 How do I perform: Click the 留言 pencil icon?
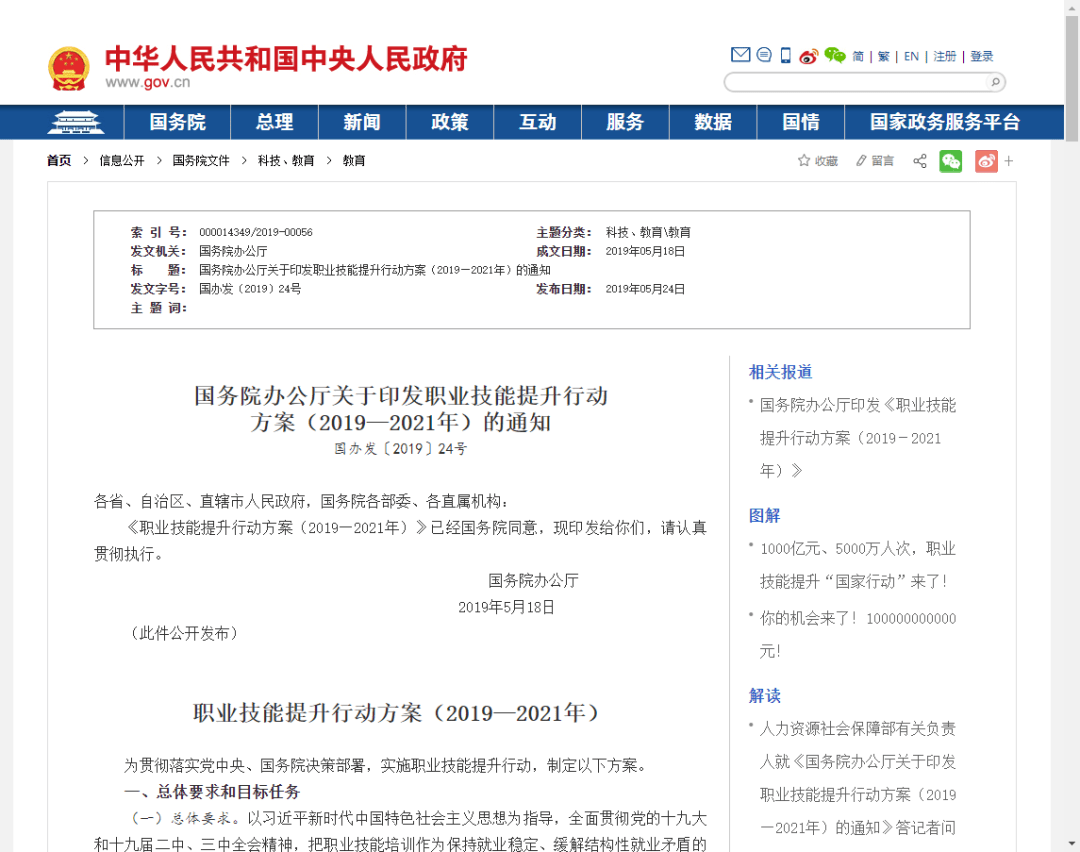point(861,160)
